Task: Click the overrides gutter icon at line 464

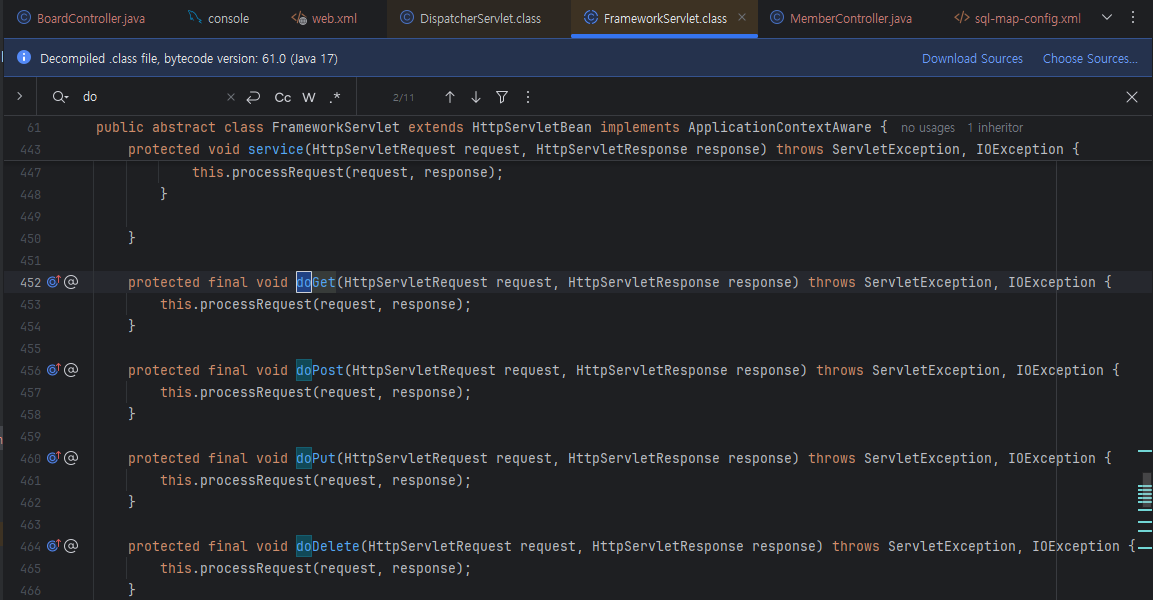Action: 54,546
